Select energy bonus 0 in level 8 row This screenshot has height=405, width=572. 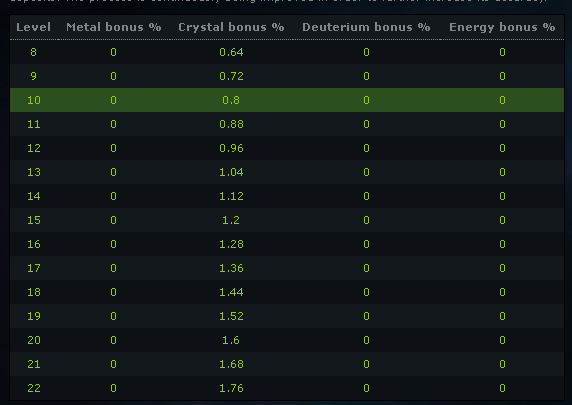[502, 52]
